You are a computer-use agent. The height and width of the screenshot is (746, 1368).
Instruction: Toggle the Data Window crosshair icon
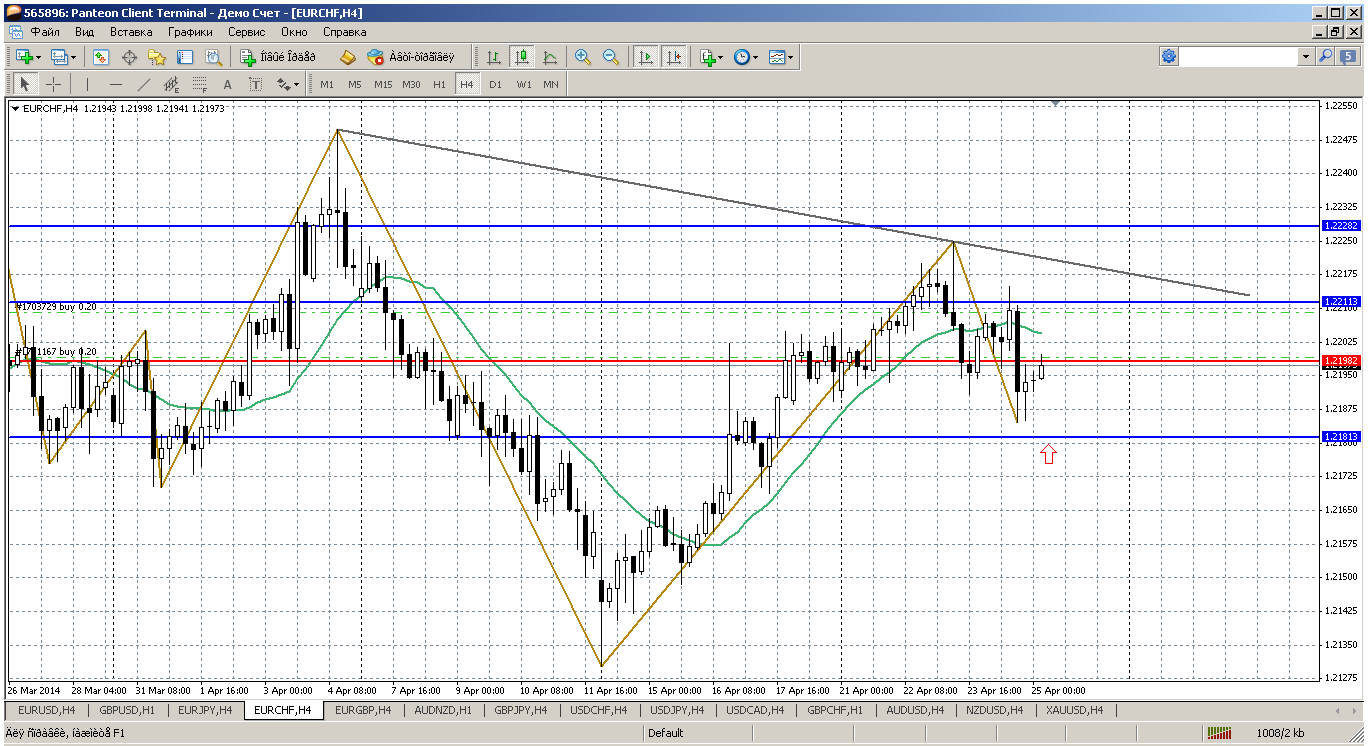click(129, 57)
